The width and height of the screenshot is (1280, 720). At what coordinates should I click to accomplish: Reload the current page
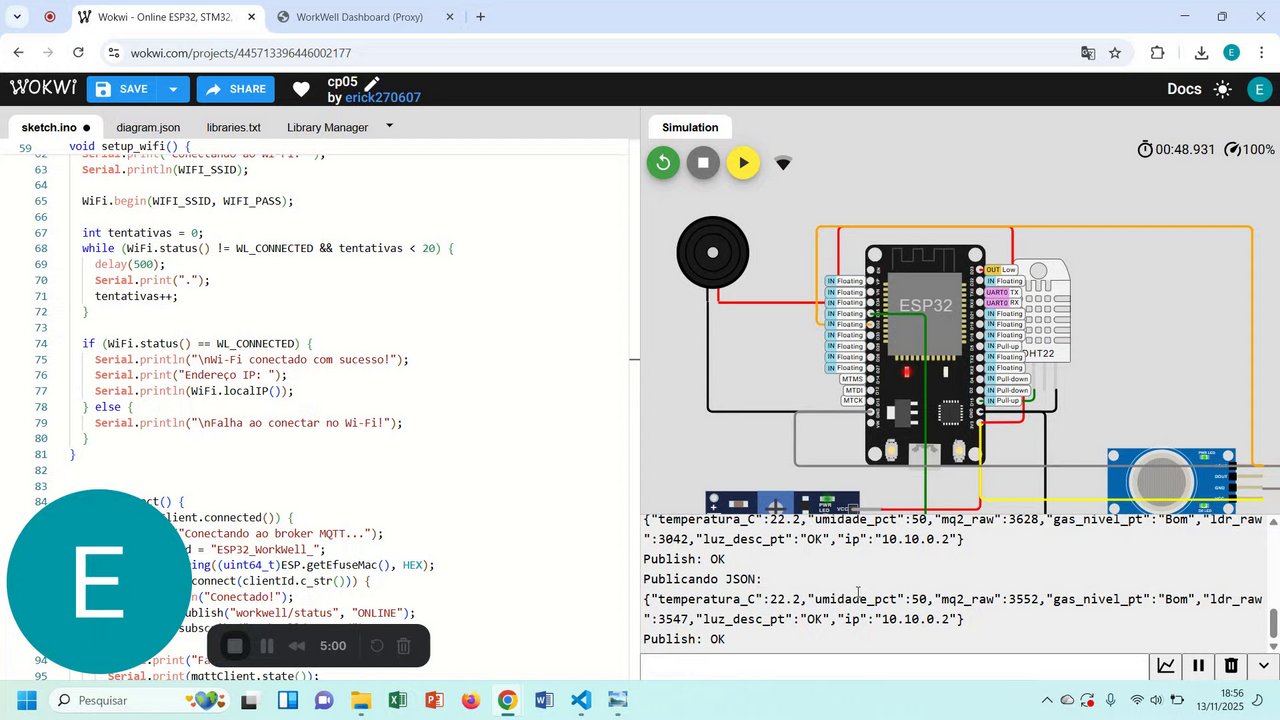tap(78, 53)
